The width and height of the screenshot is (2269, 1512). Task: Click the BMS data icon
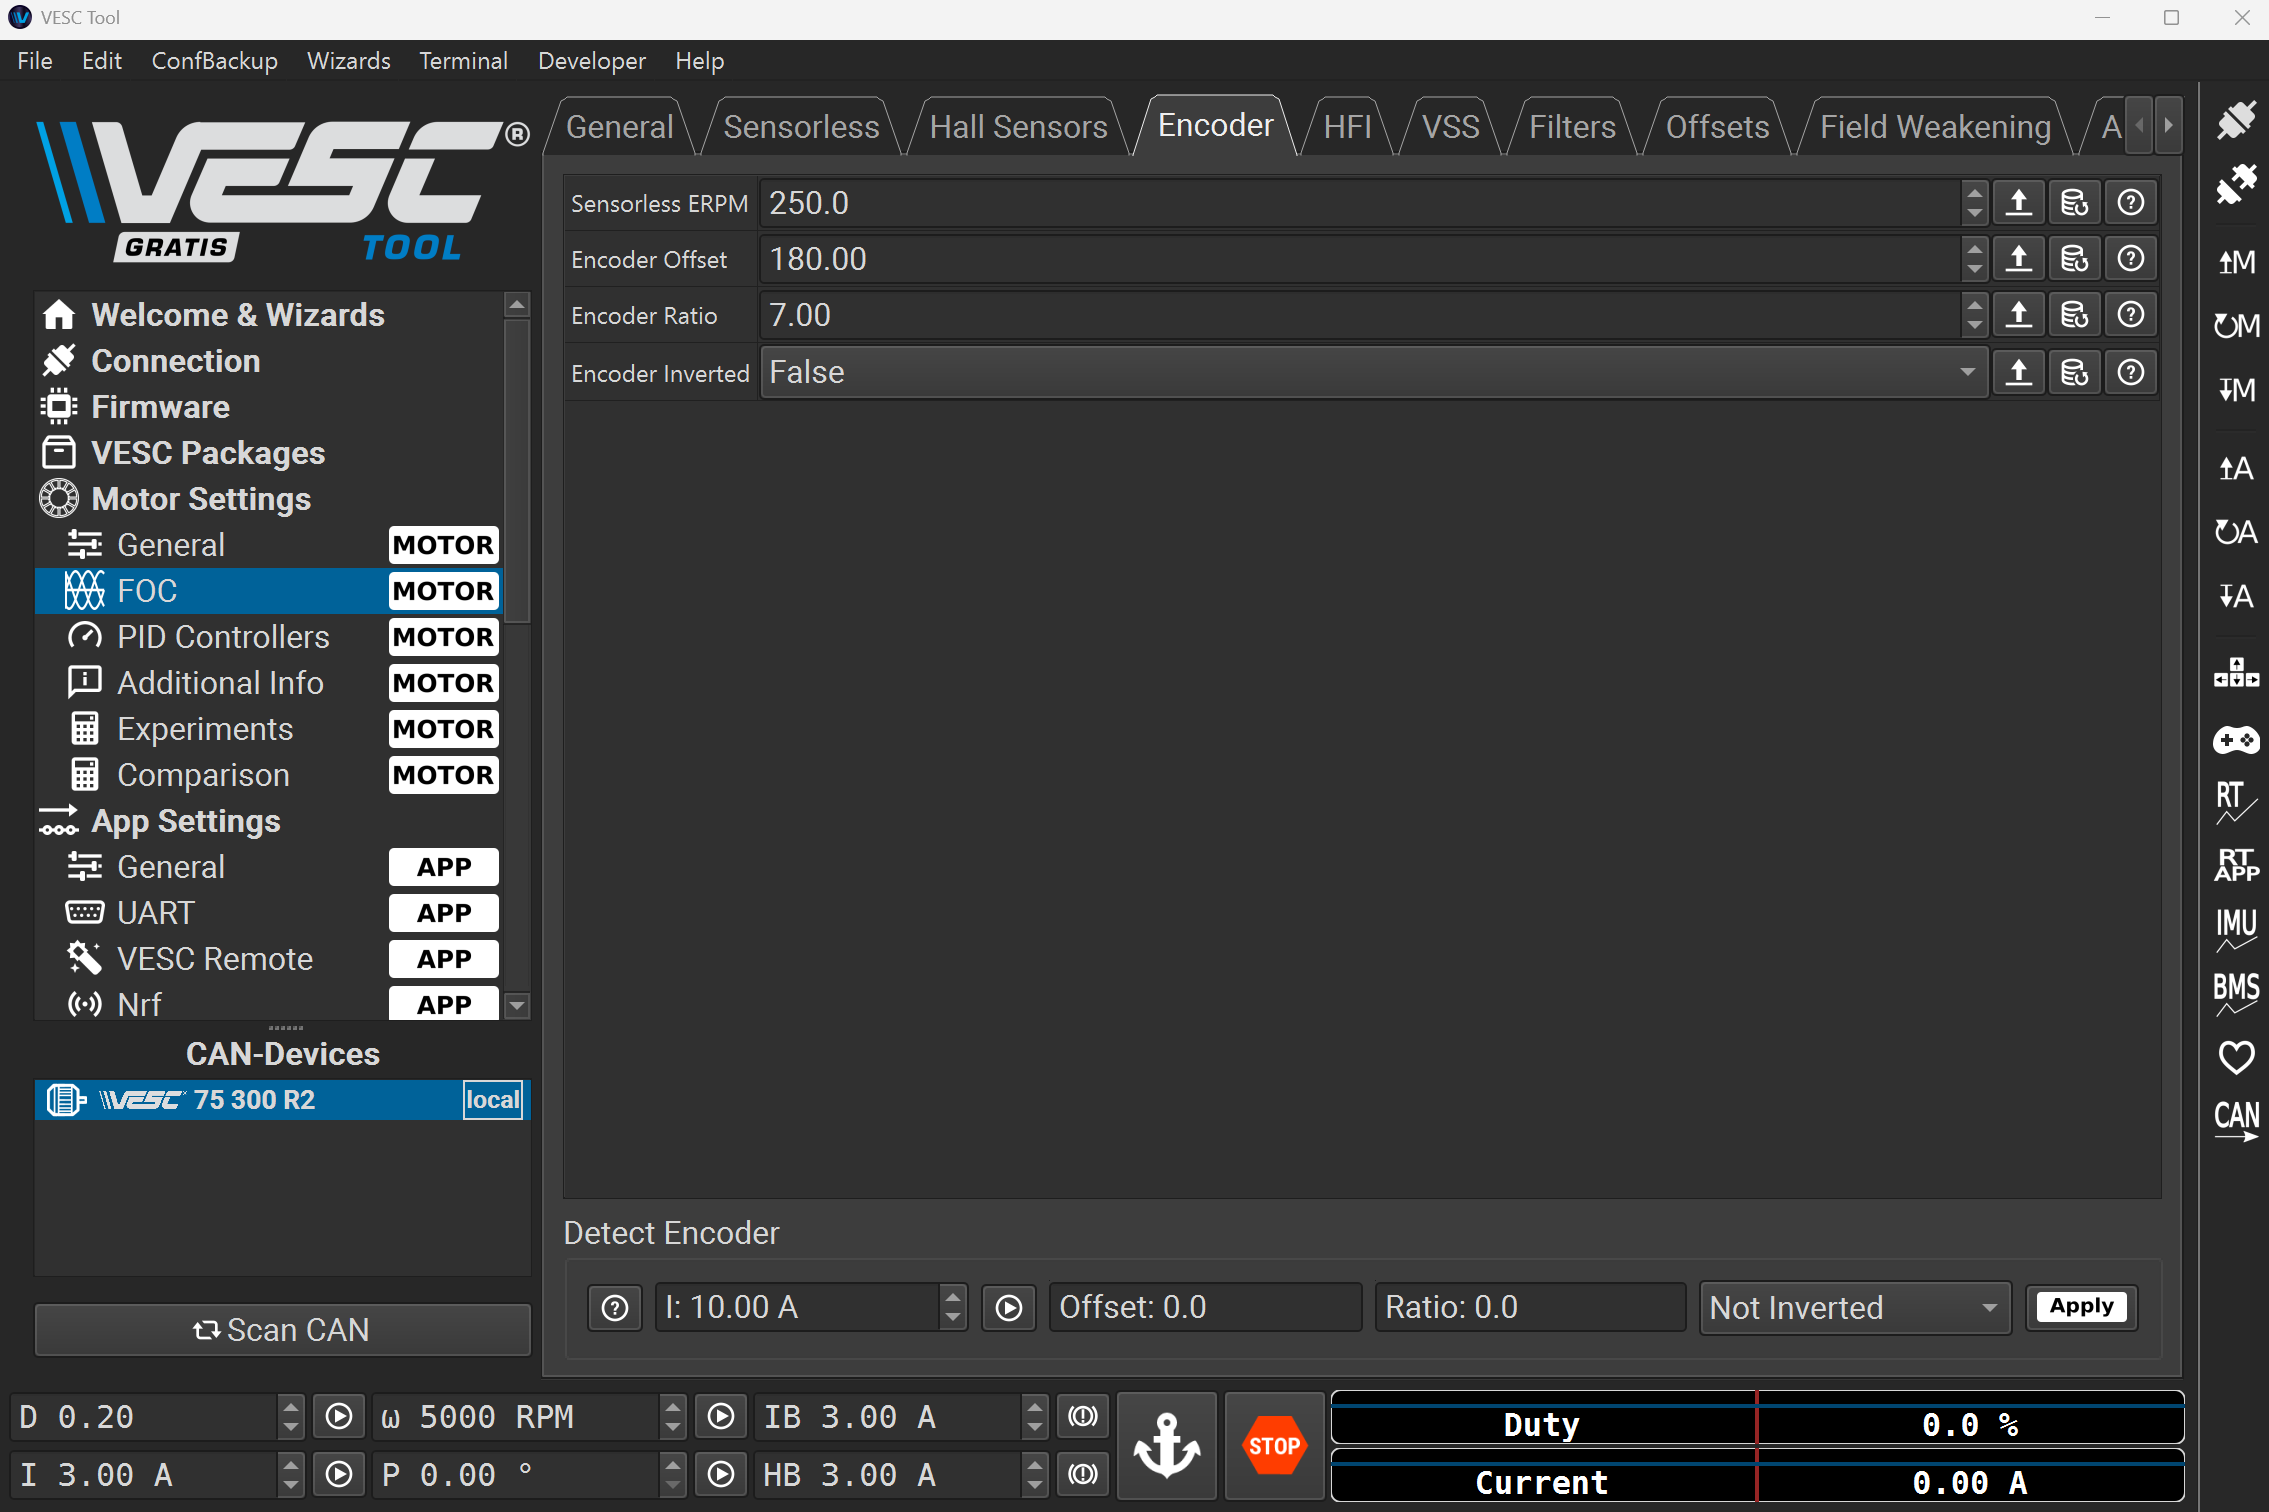coord(2235,992)
